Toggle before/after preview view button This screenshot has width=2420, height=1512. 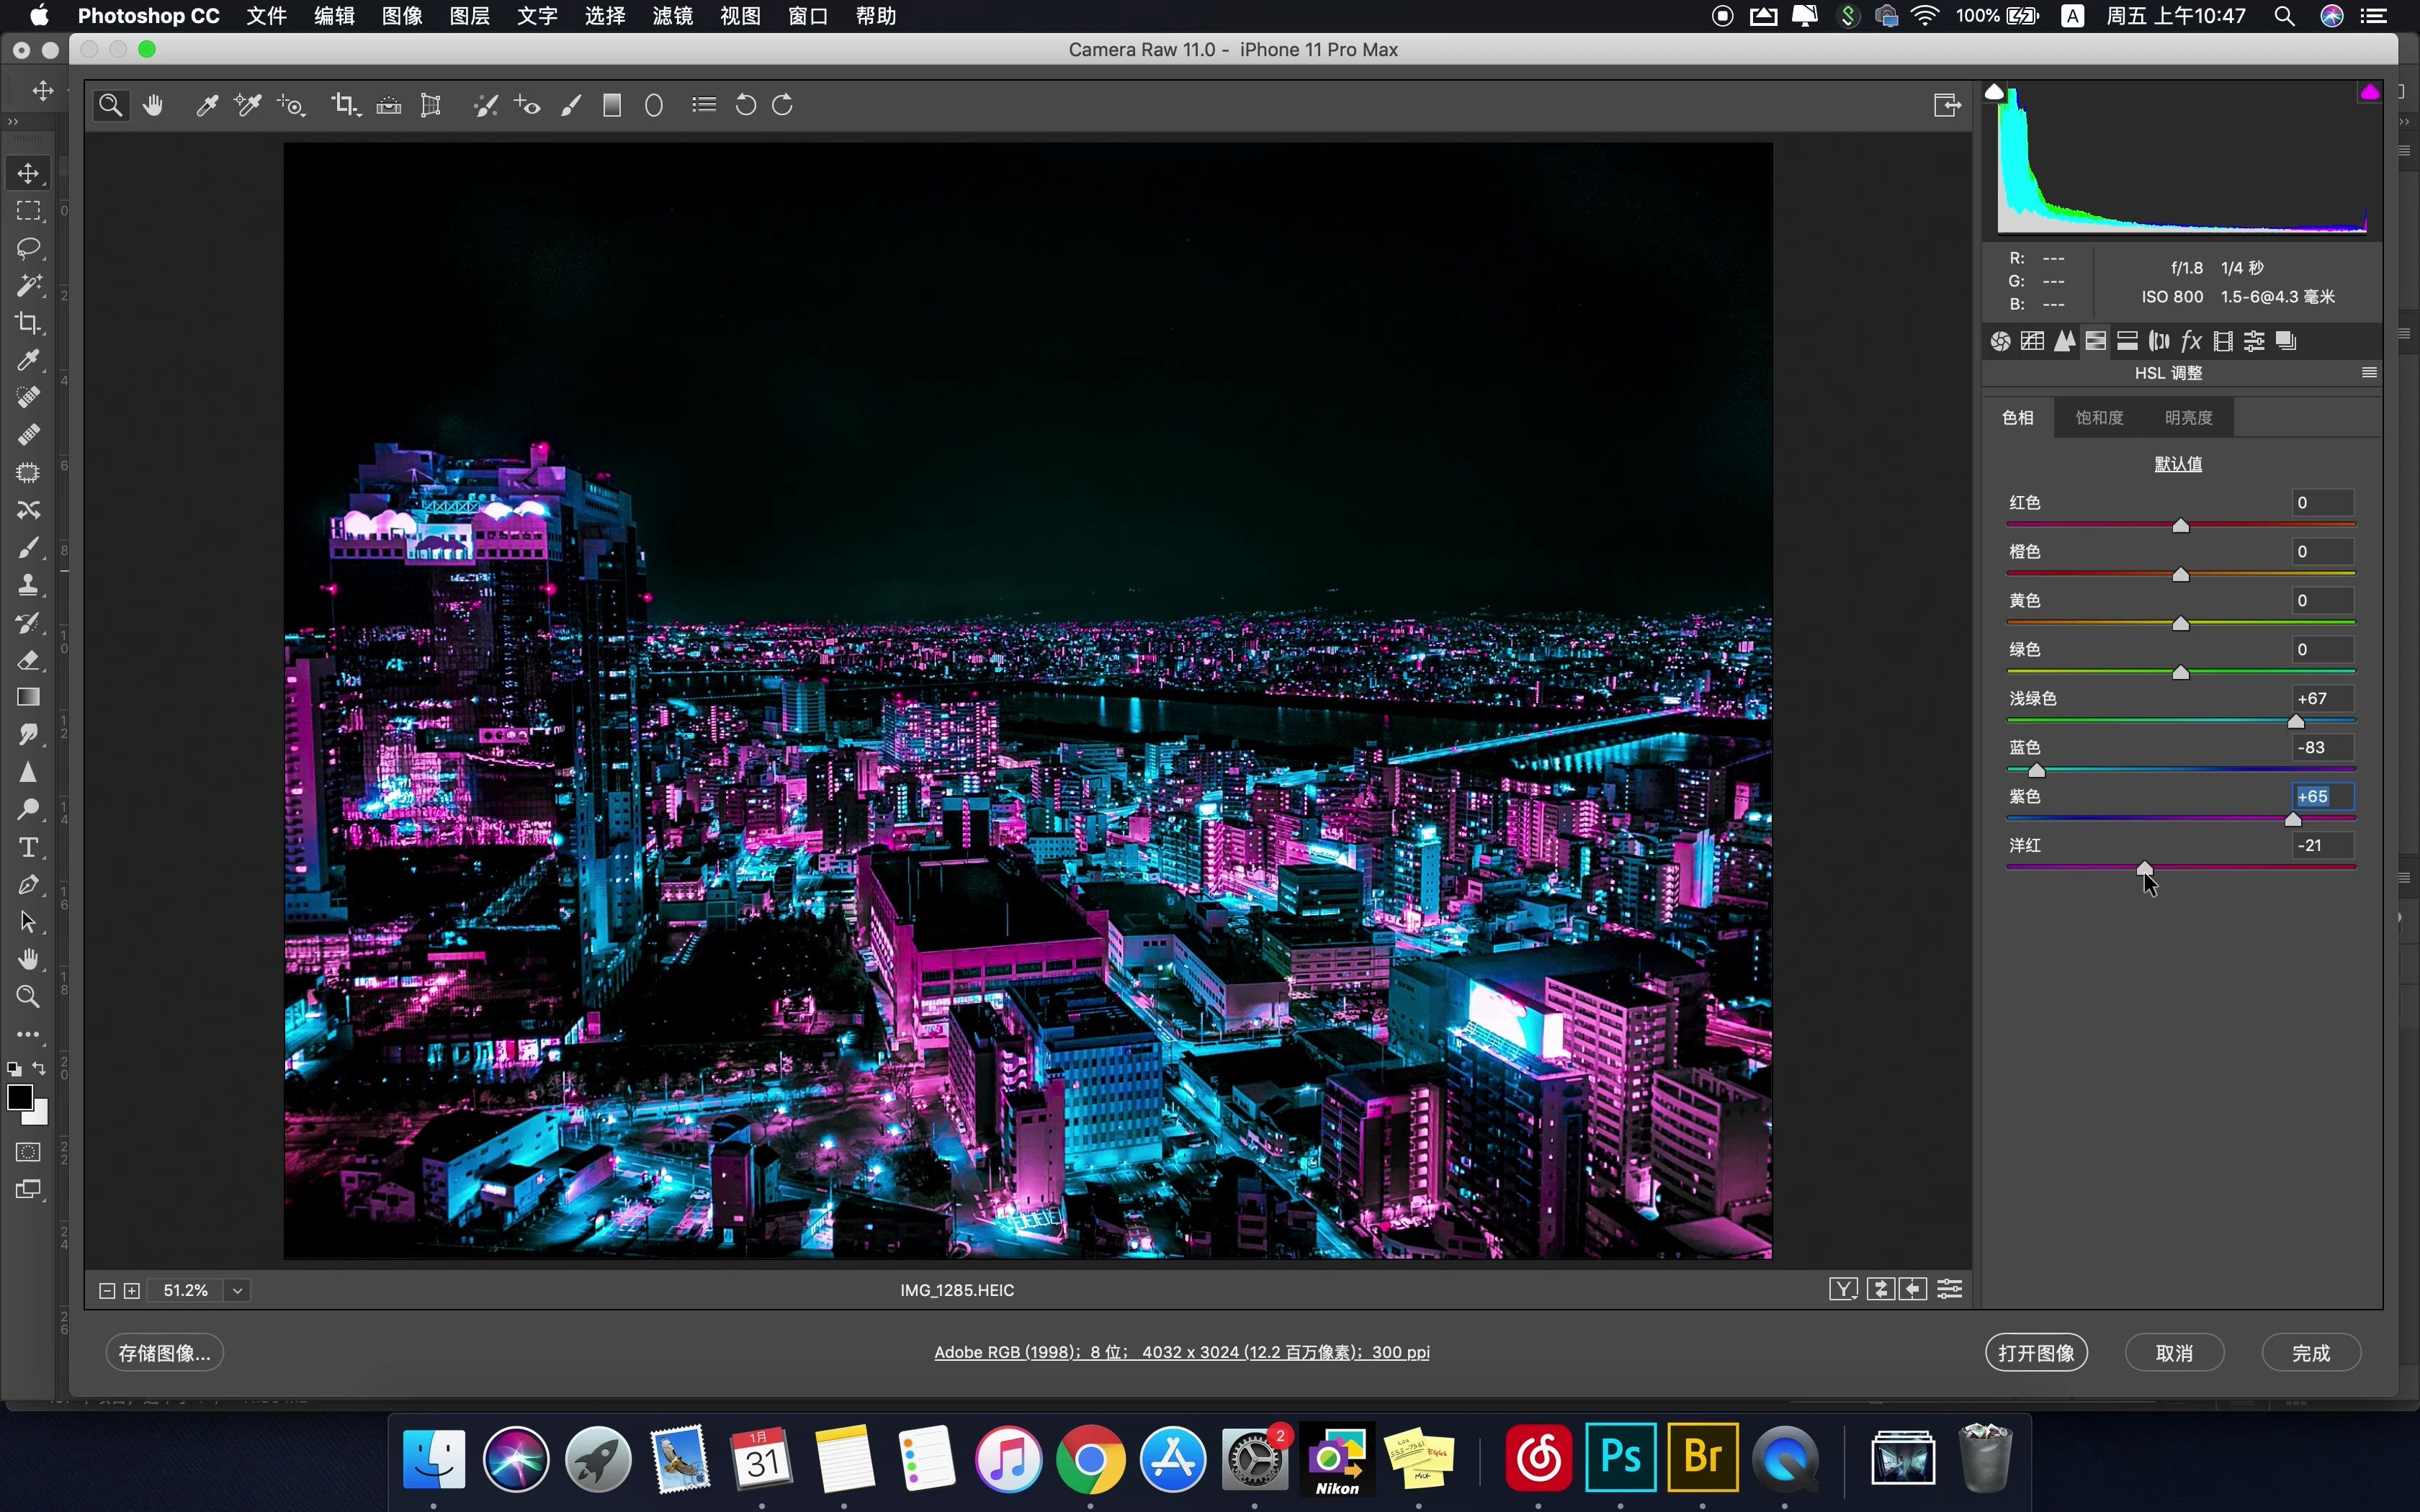[1843, 1289]
